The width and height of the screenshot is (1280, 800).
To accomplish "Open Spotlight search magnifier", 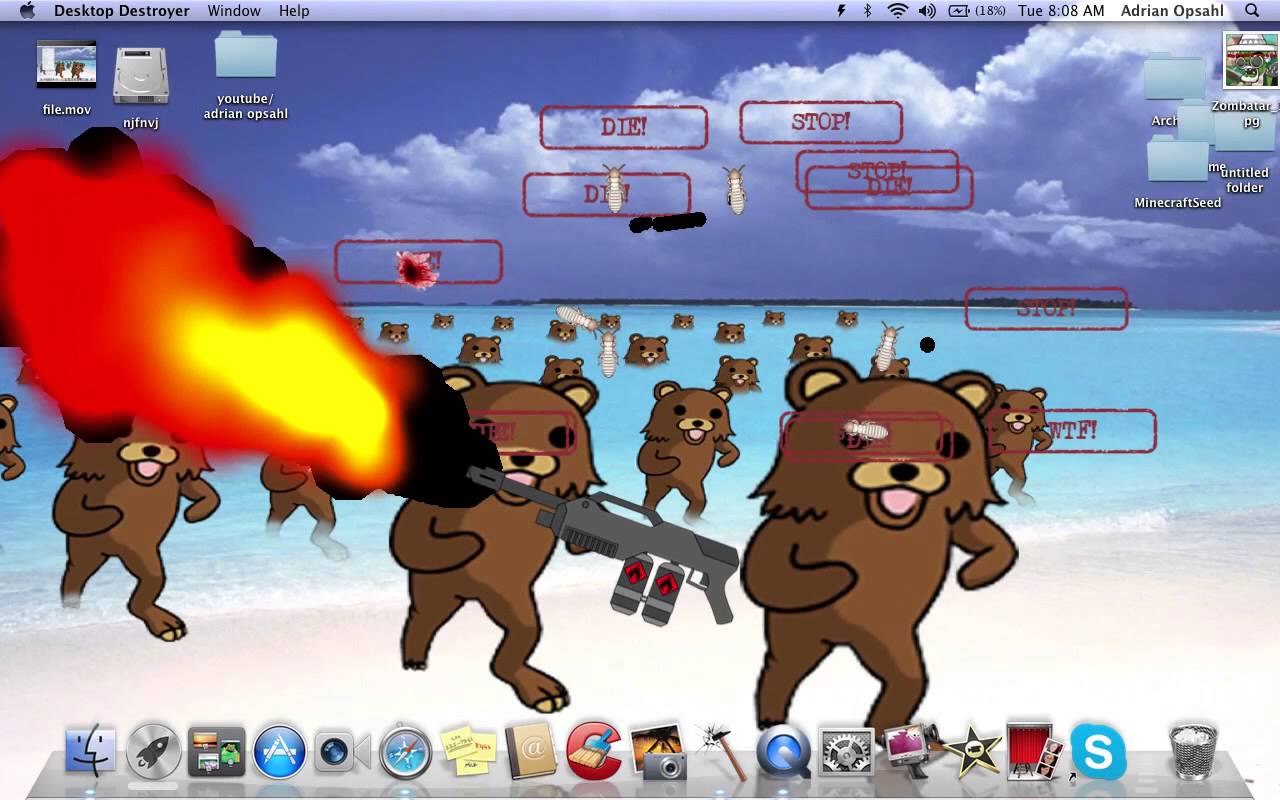I will coord(1252,11).
